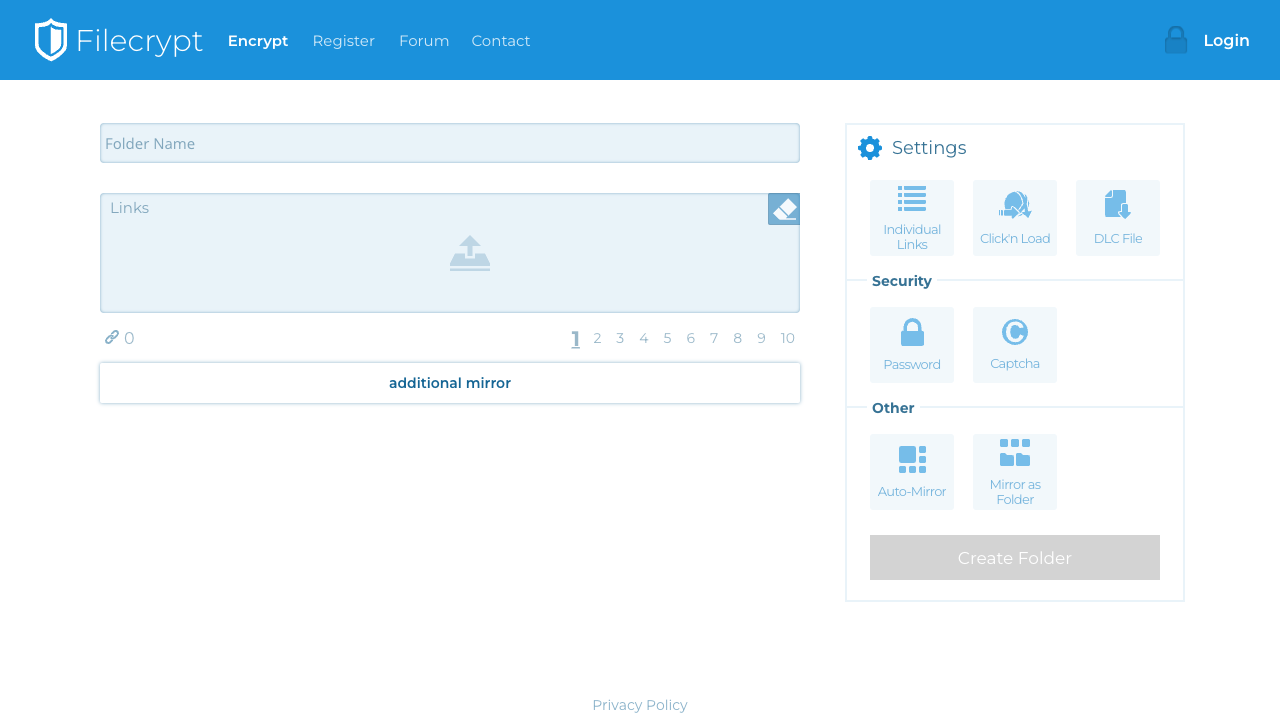
Task: Switch to mirror tab number 5
Action: tap(667, 338)
